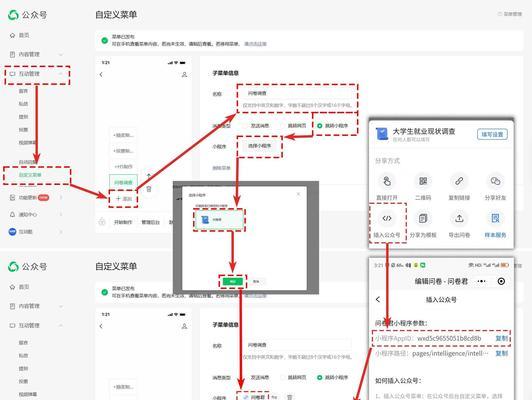
Task: Click the 大学生就业现状调查 title
Action: tap(424, 131)
